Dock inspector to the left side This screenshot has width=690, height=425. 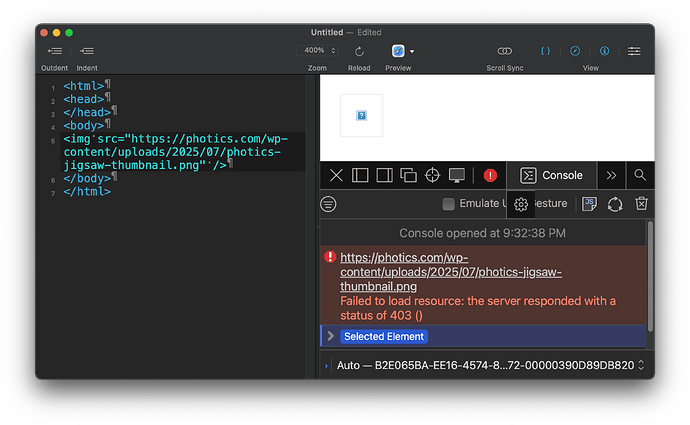[360, 175]
